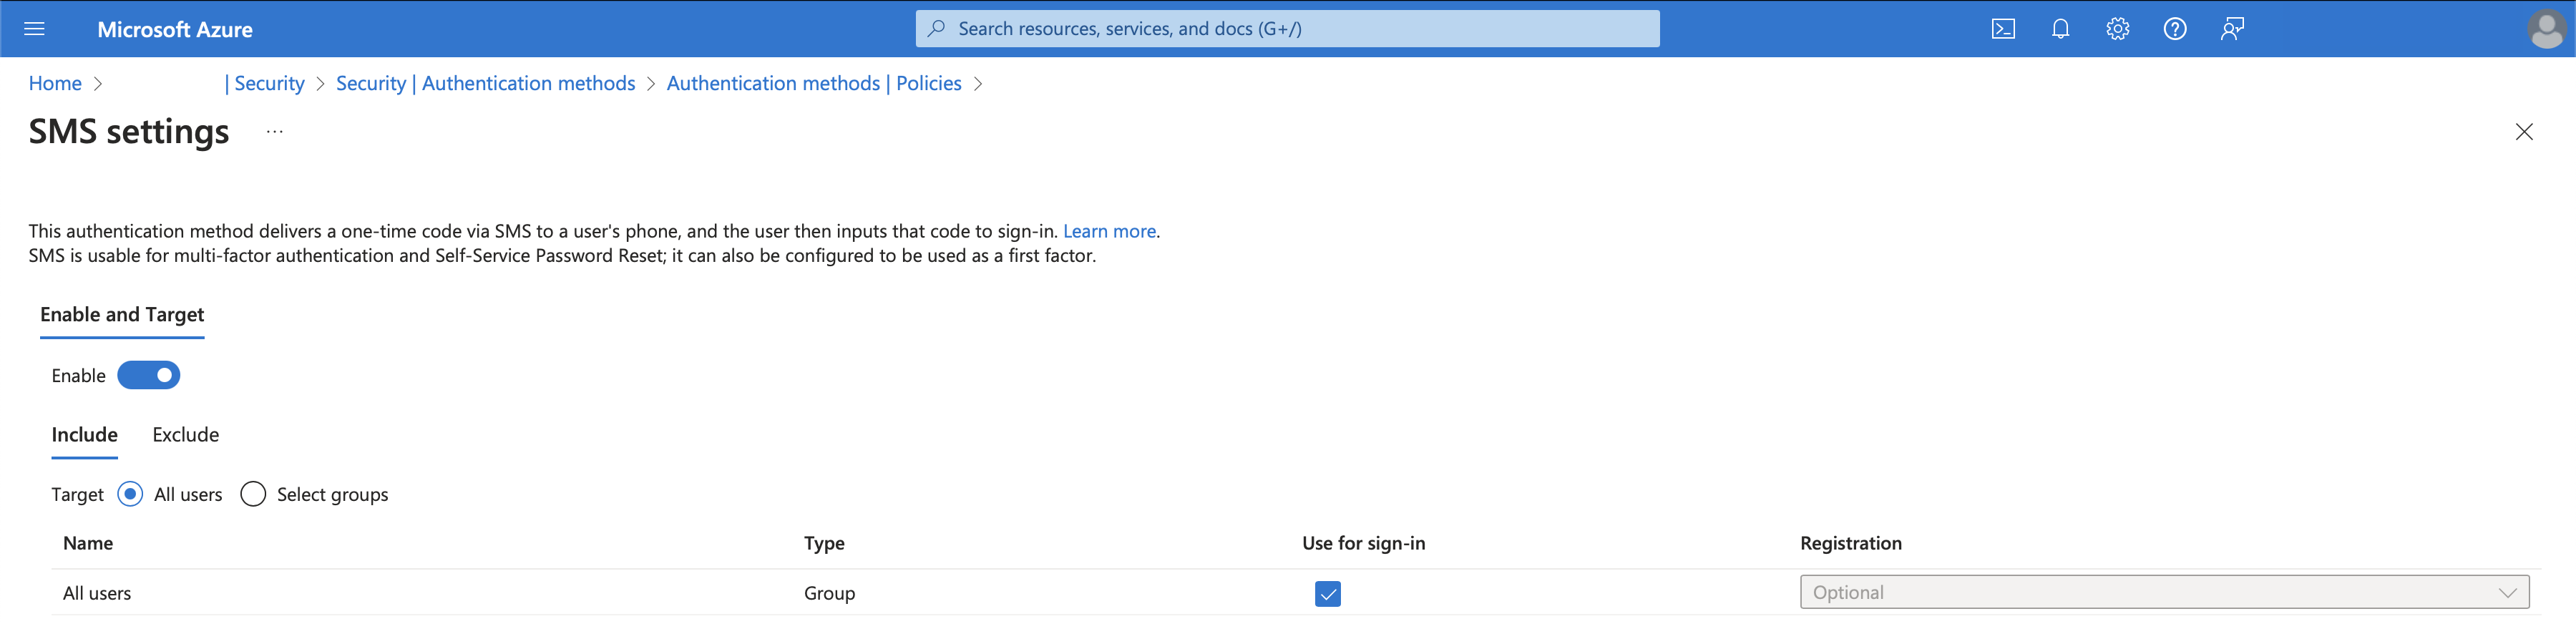Screen dimensions: 2576x624
Task: Click the Group type cell
Action: pos(829,593)
